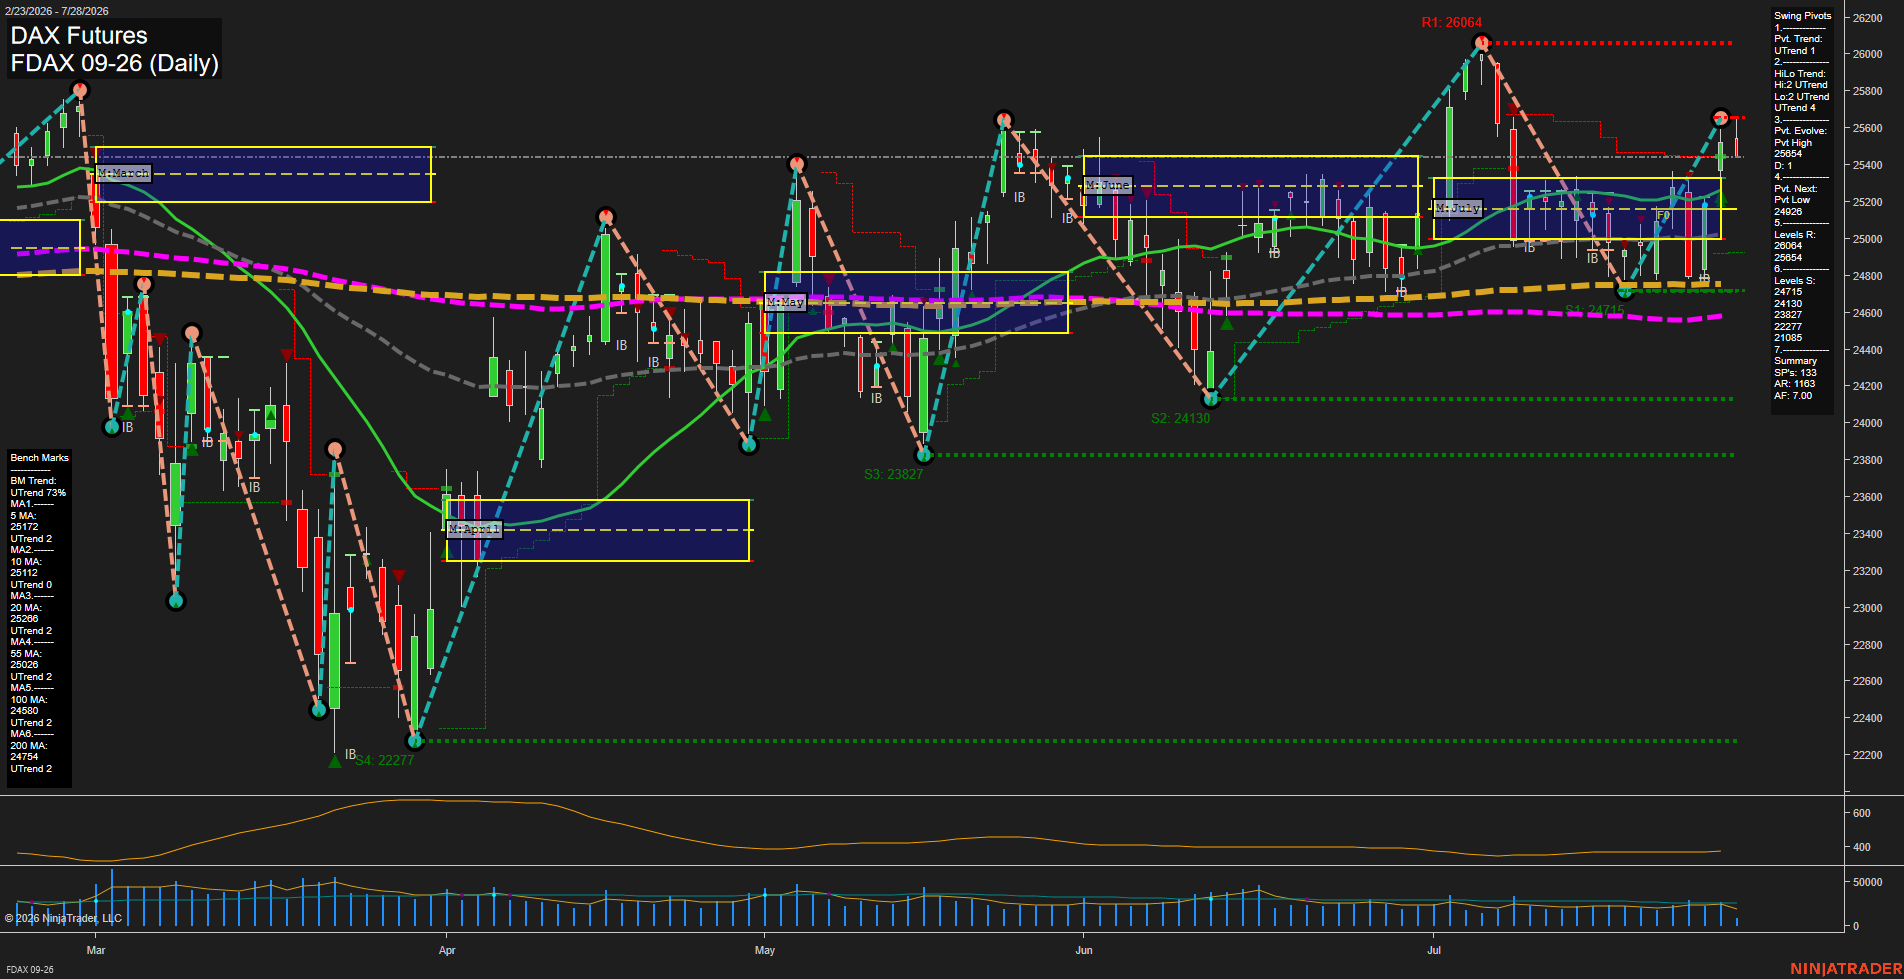Click the Jul label on time axis
The width and height of the screenshot is (1904, 979).
tap(1434, 950)
